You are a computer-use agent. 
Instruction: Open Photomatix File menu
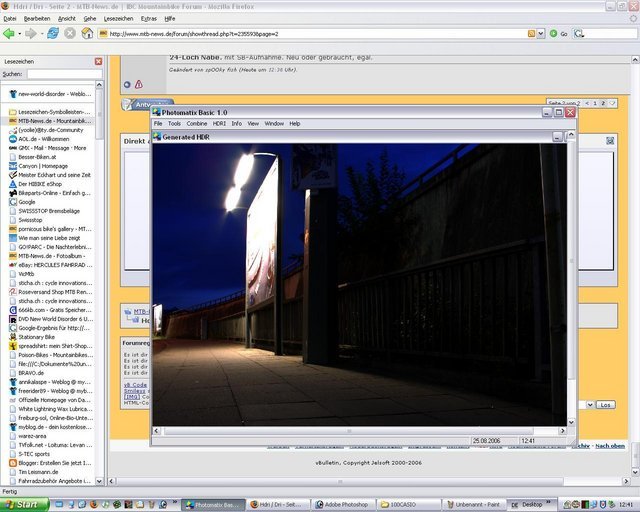click(x=158, y=123)
